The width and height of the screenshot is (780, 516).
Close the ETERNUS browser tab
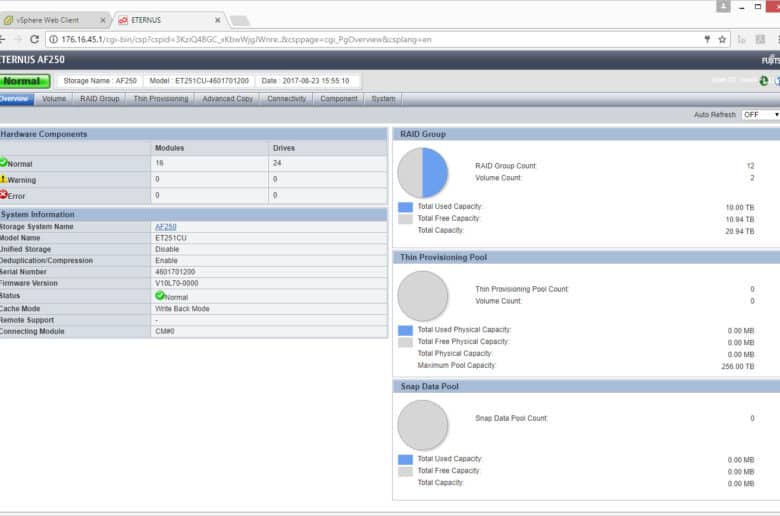click(x=217, y=20)
